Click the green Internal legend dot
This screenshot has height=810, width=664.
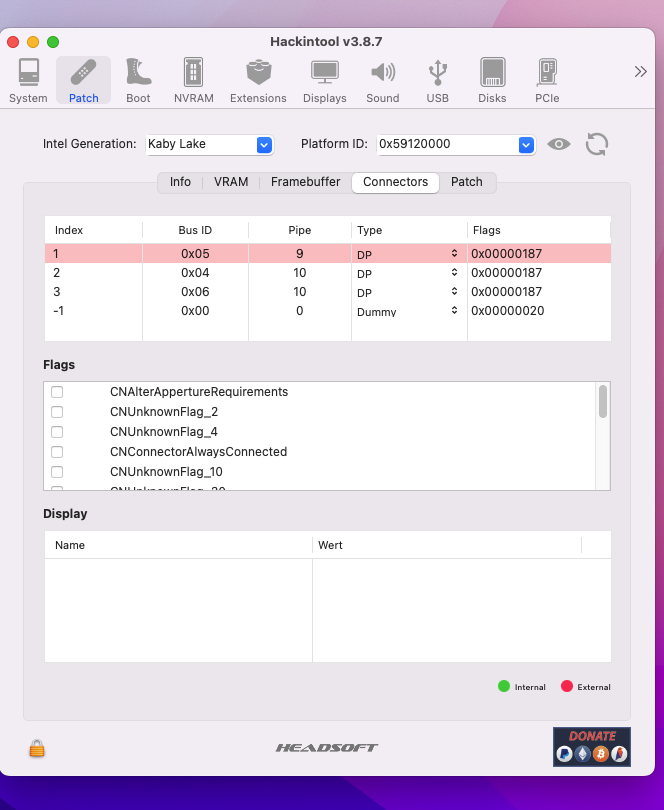[x=504, y=686]
